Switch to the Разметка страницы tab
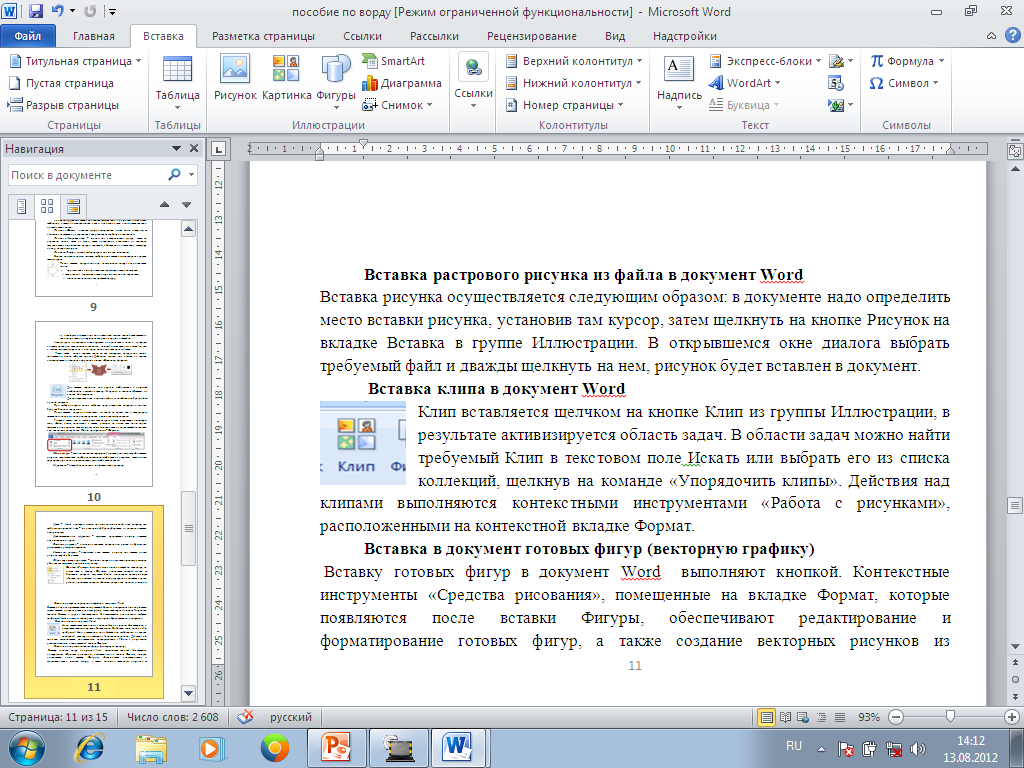The image size is (1024, 768). pos(263,36)
